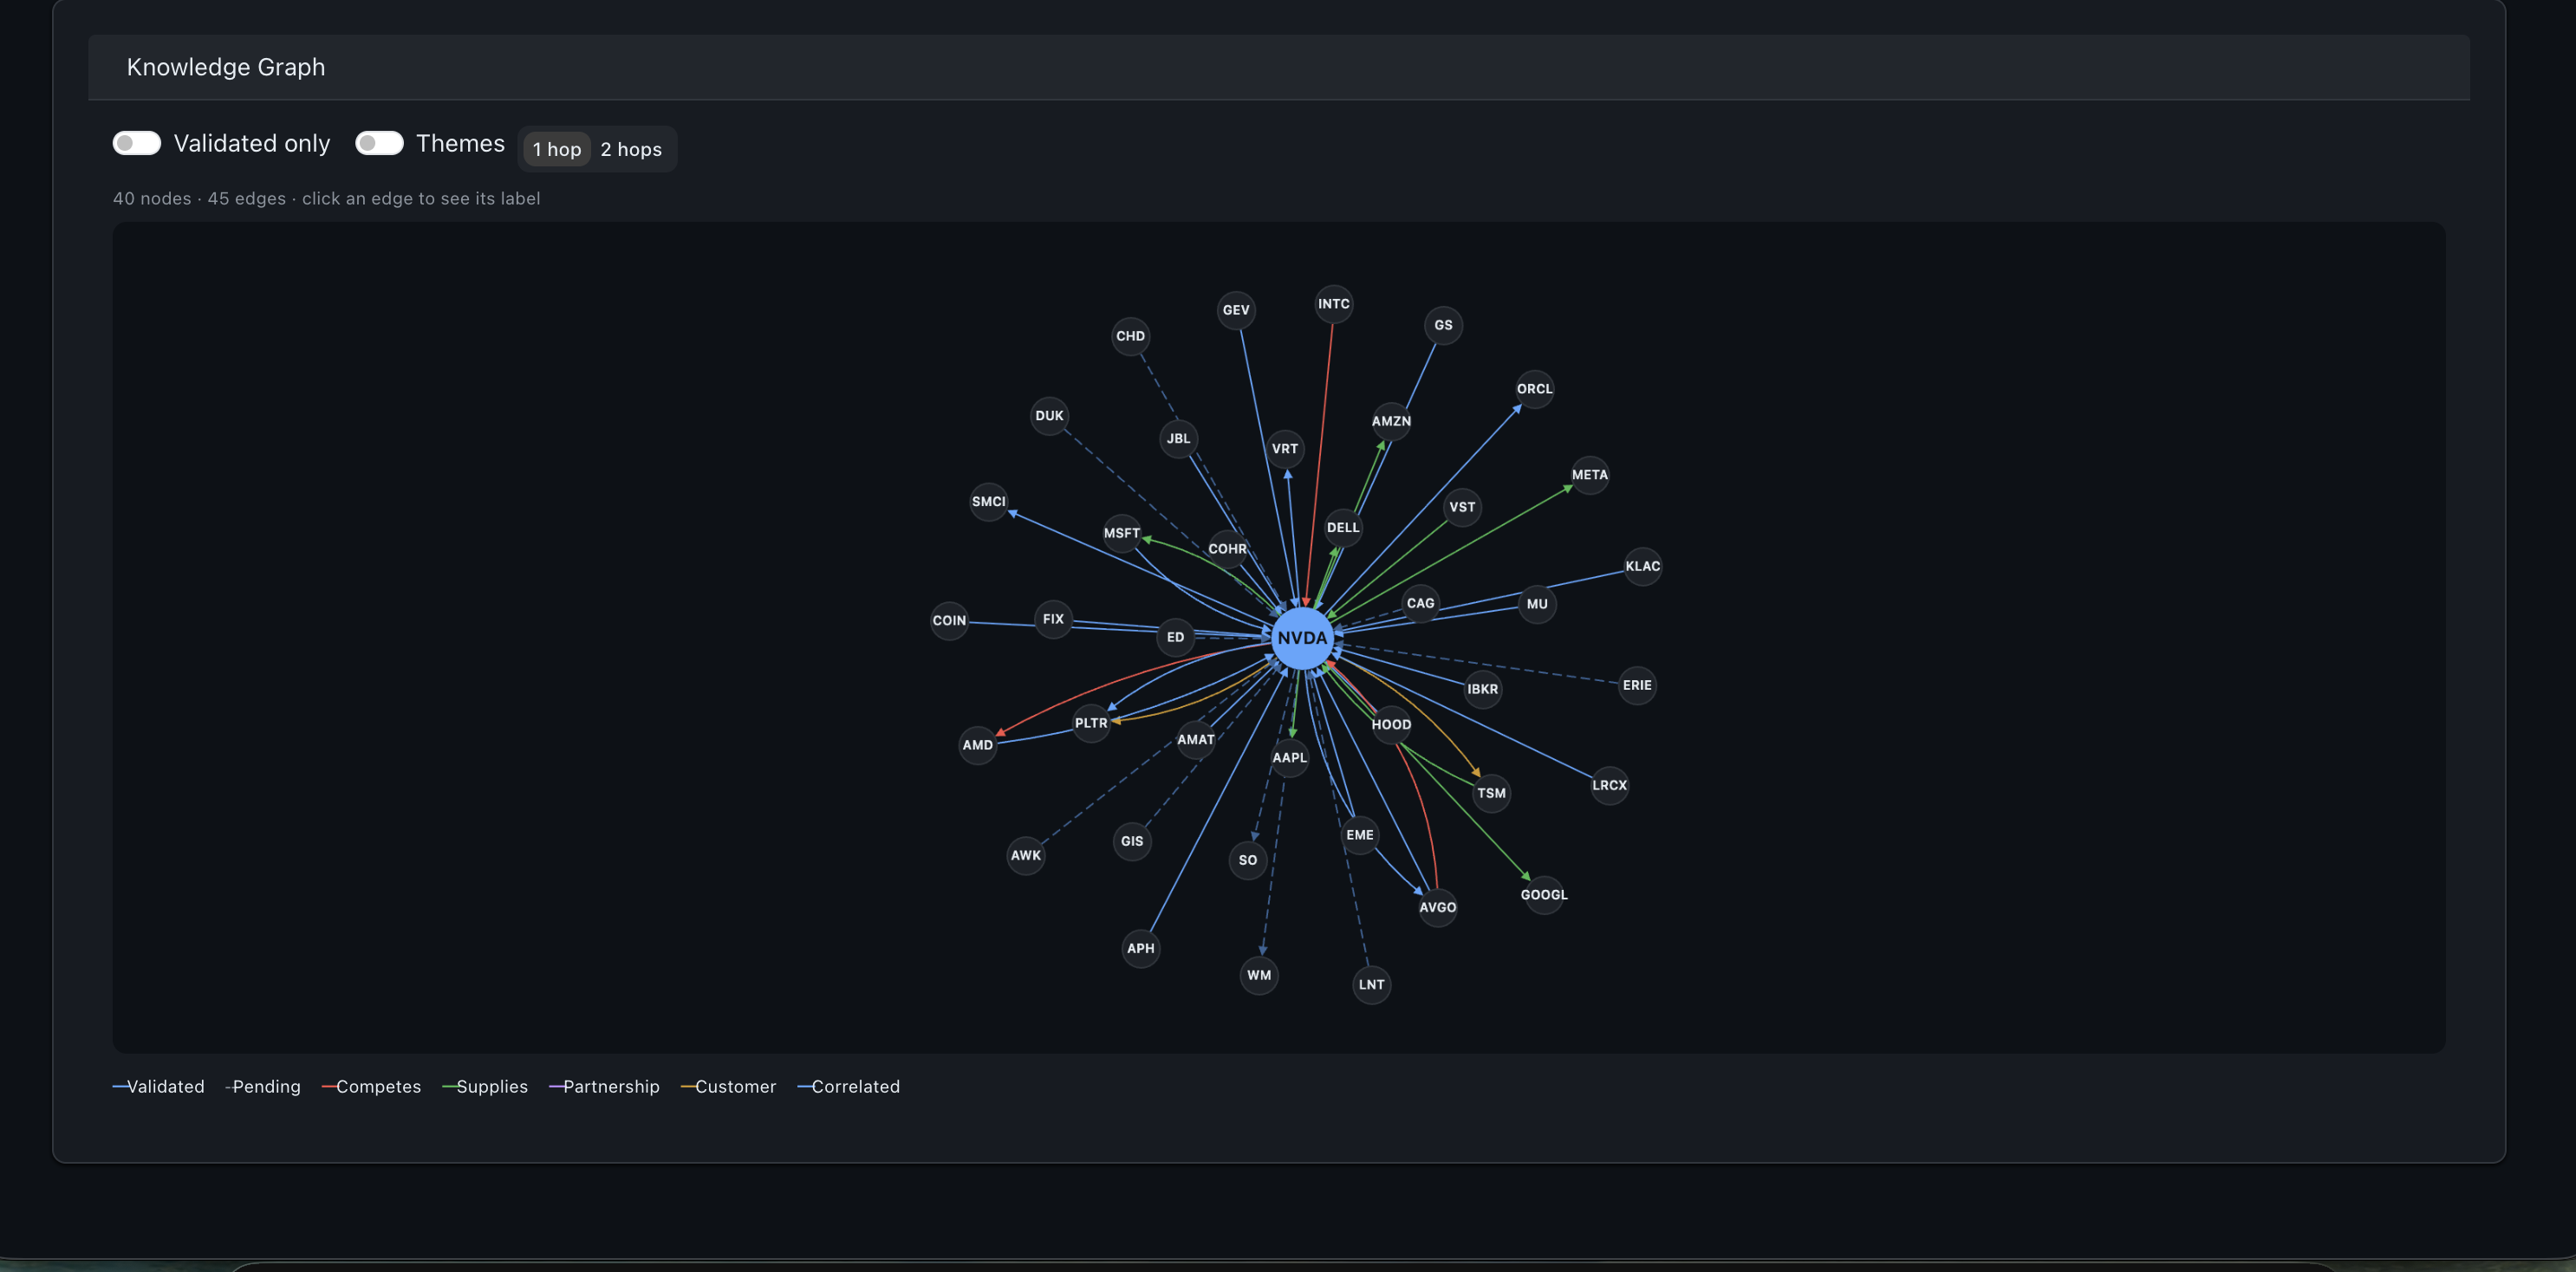Select the GOOGL node
The image size is (2576, 1272).
pyautogui.click(x=1543, y=895)
